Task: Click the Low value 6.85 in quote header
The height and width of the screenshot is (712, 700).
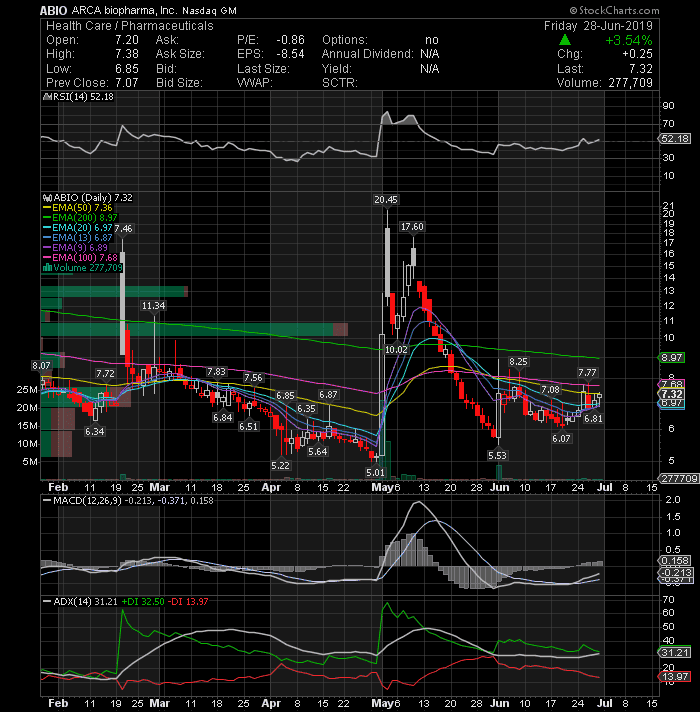Action: click(127, 69)
